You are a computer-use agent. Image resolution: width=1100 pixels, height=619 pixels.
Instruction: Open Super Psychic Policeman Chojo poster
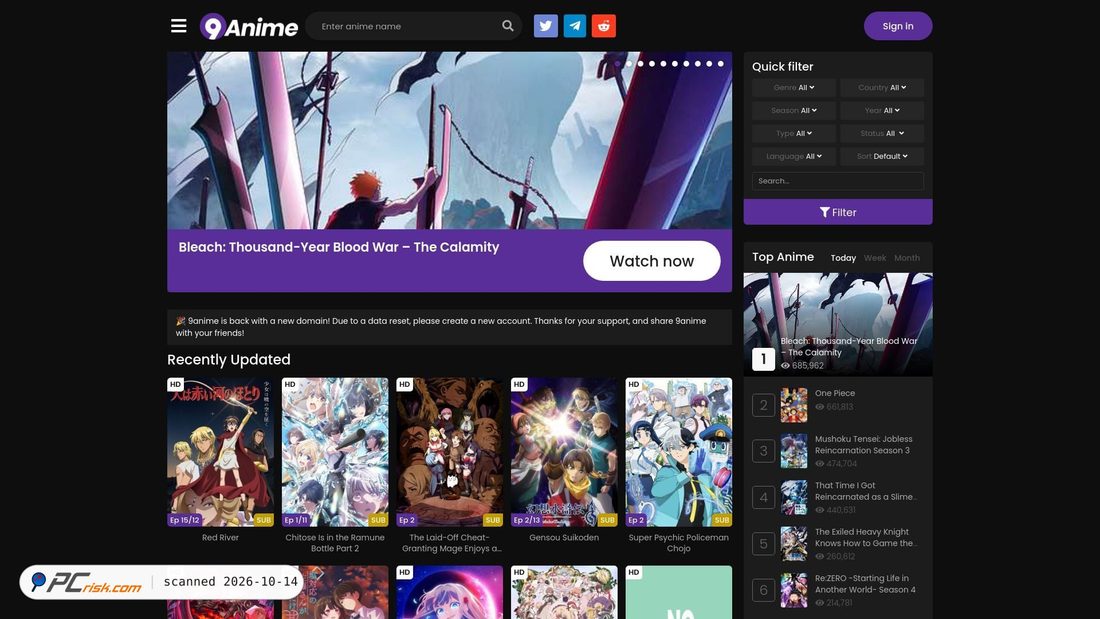click(678, 452)
